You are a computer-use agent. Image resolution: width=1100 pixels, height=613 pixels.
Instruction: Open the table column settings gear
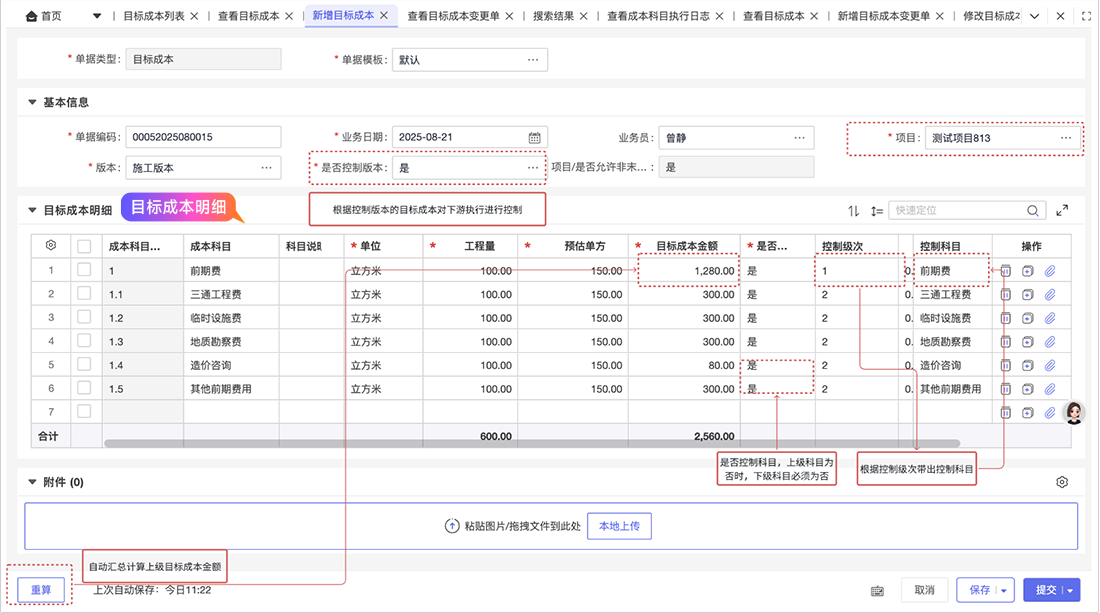(x=51, y=245)
